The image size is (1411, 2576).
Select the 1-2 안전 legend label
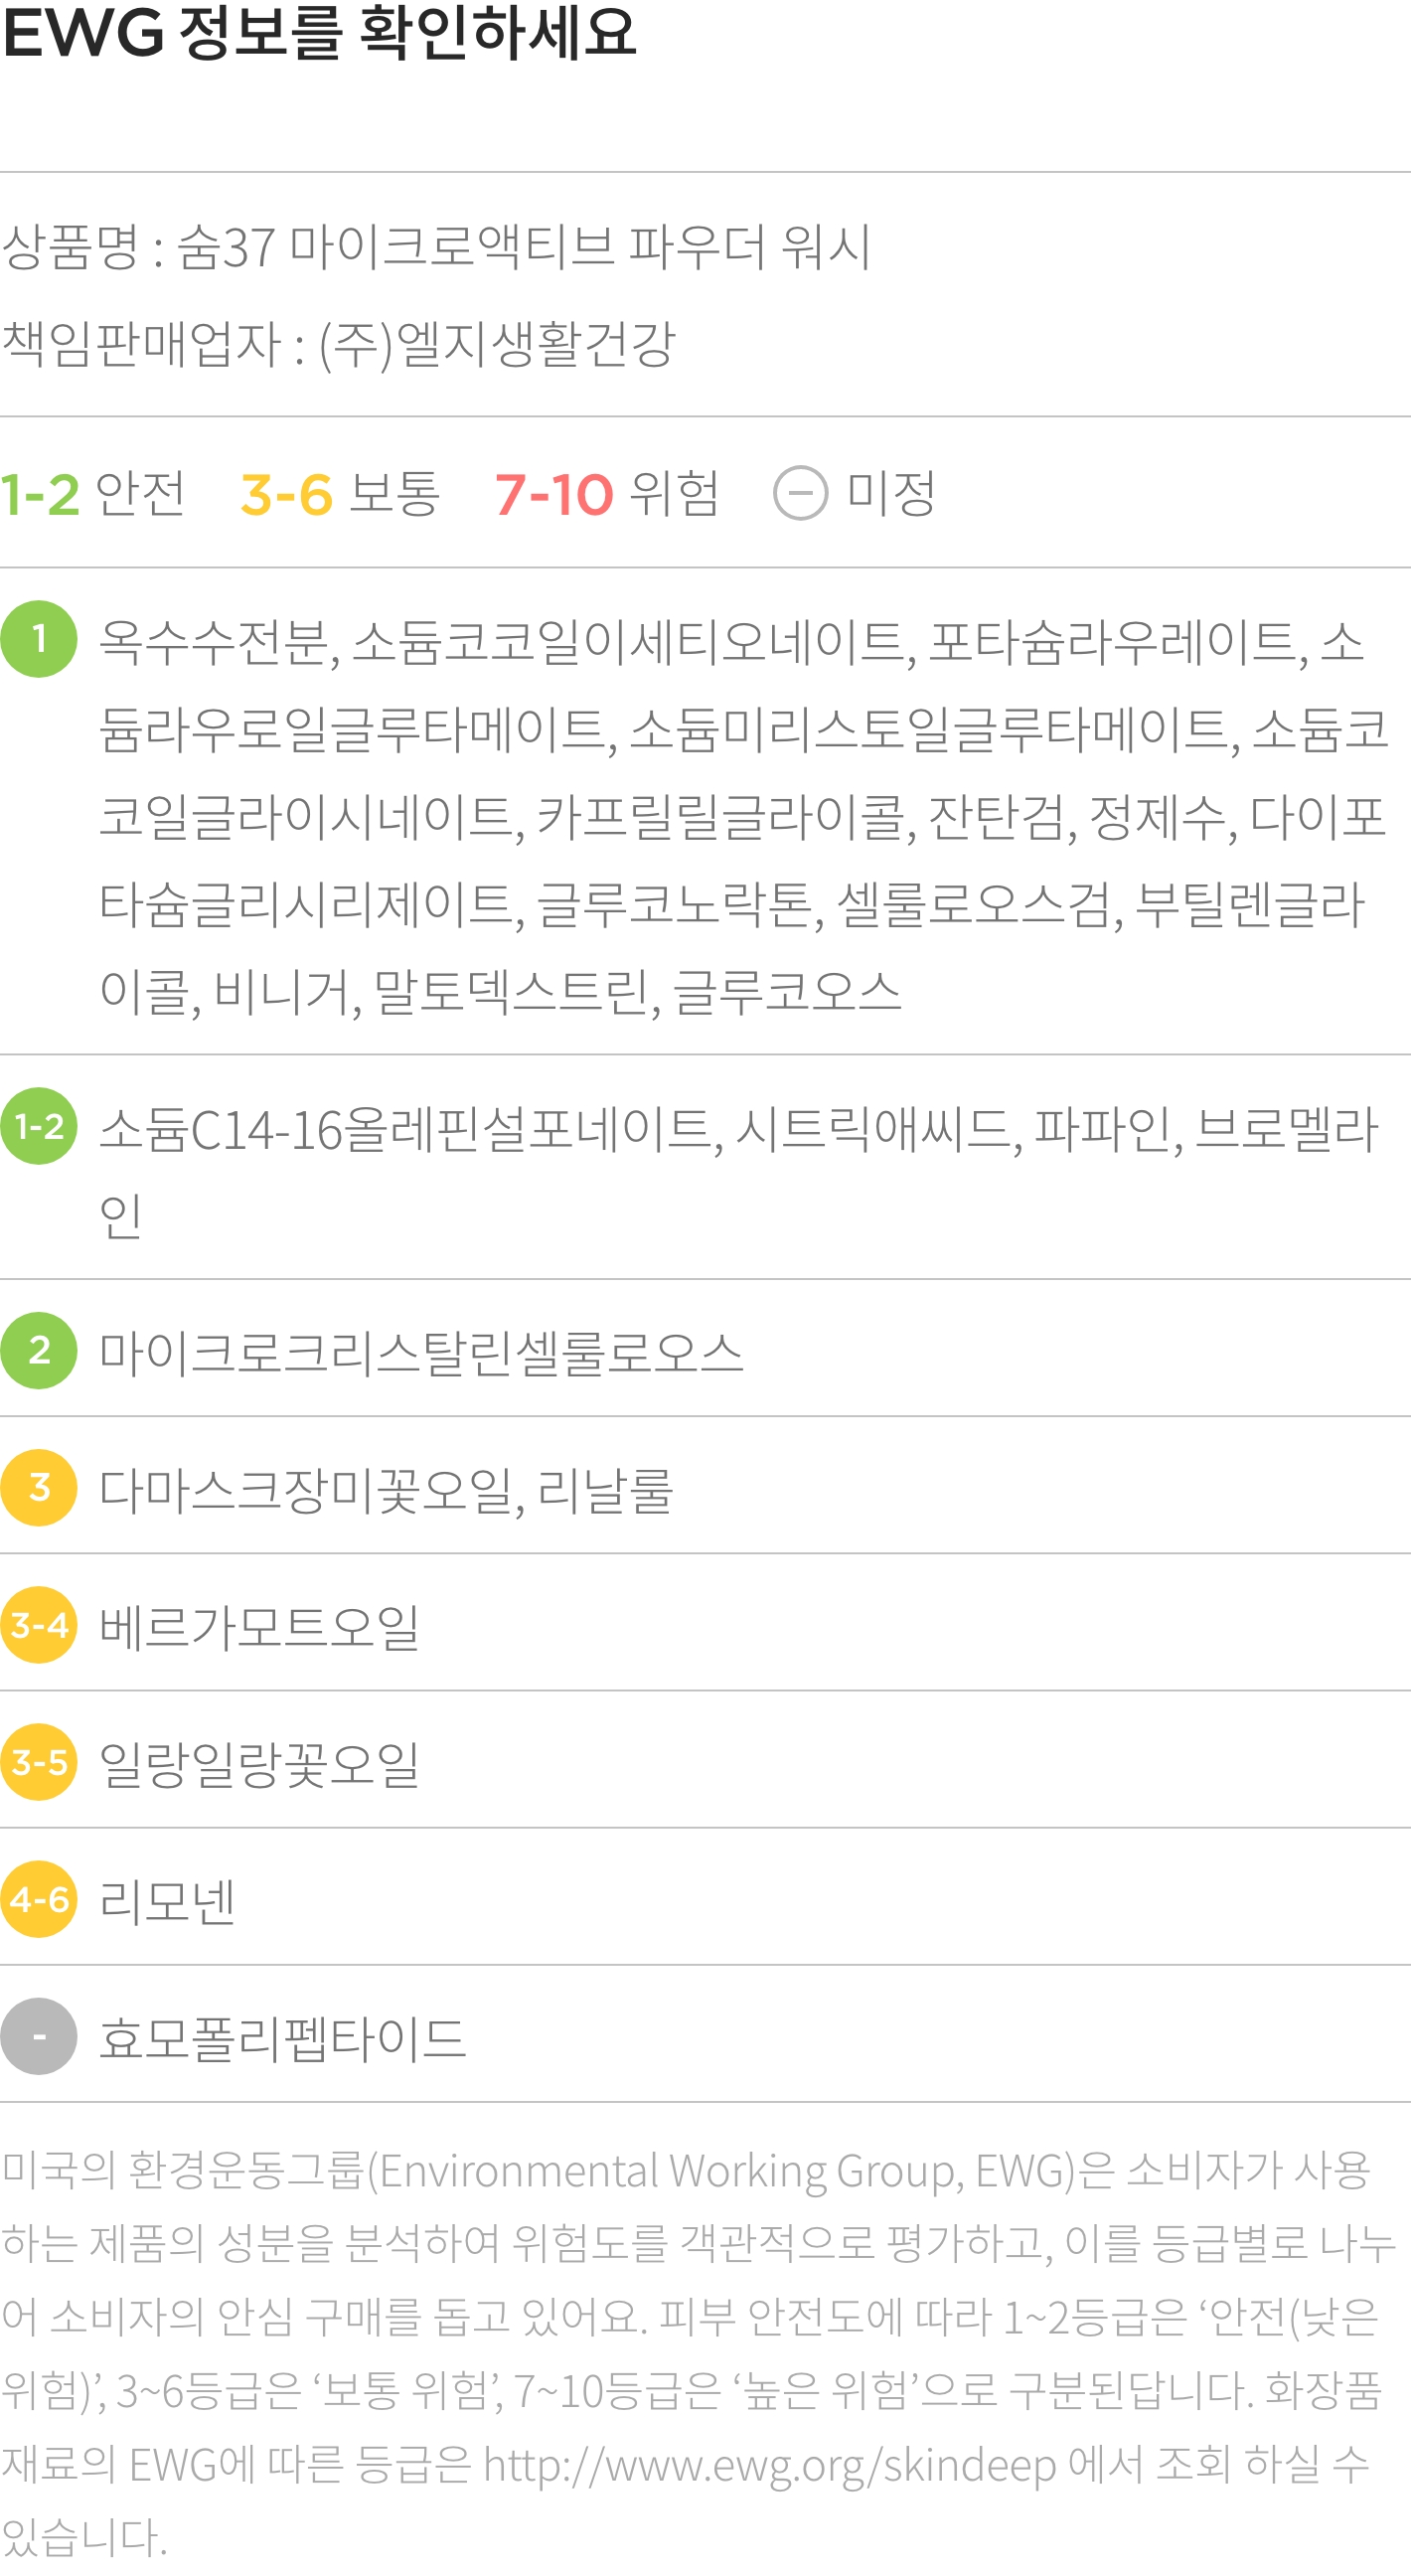coord(93,493)
